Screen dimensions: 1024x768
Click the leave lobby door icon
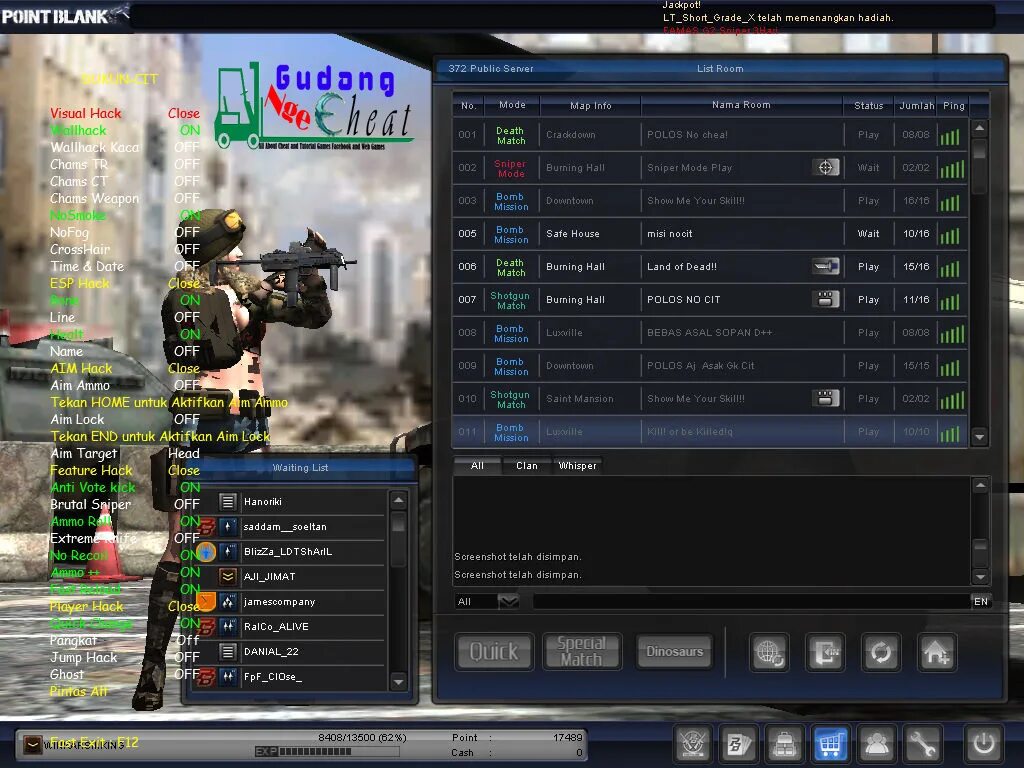pyautogui.click(x=825, y=652)
